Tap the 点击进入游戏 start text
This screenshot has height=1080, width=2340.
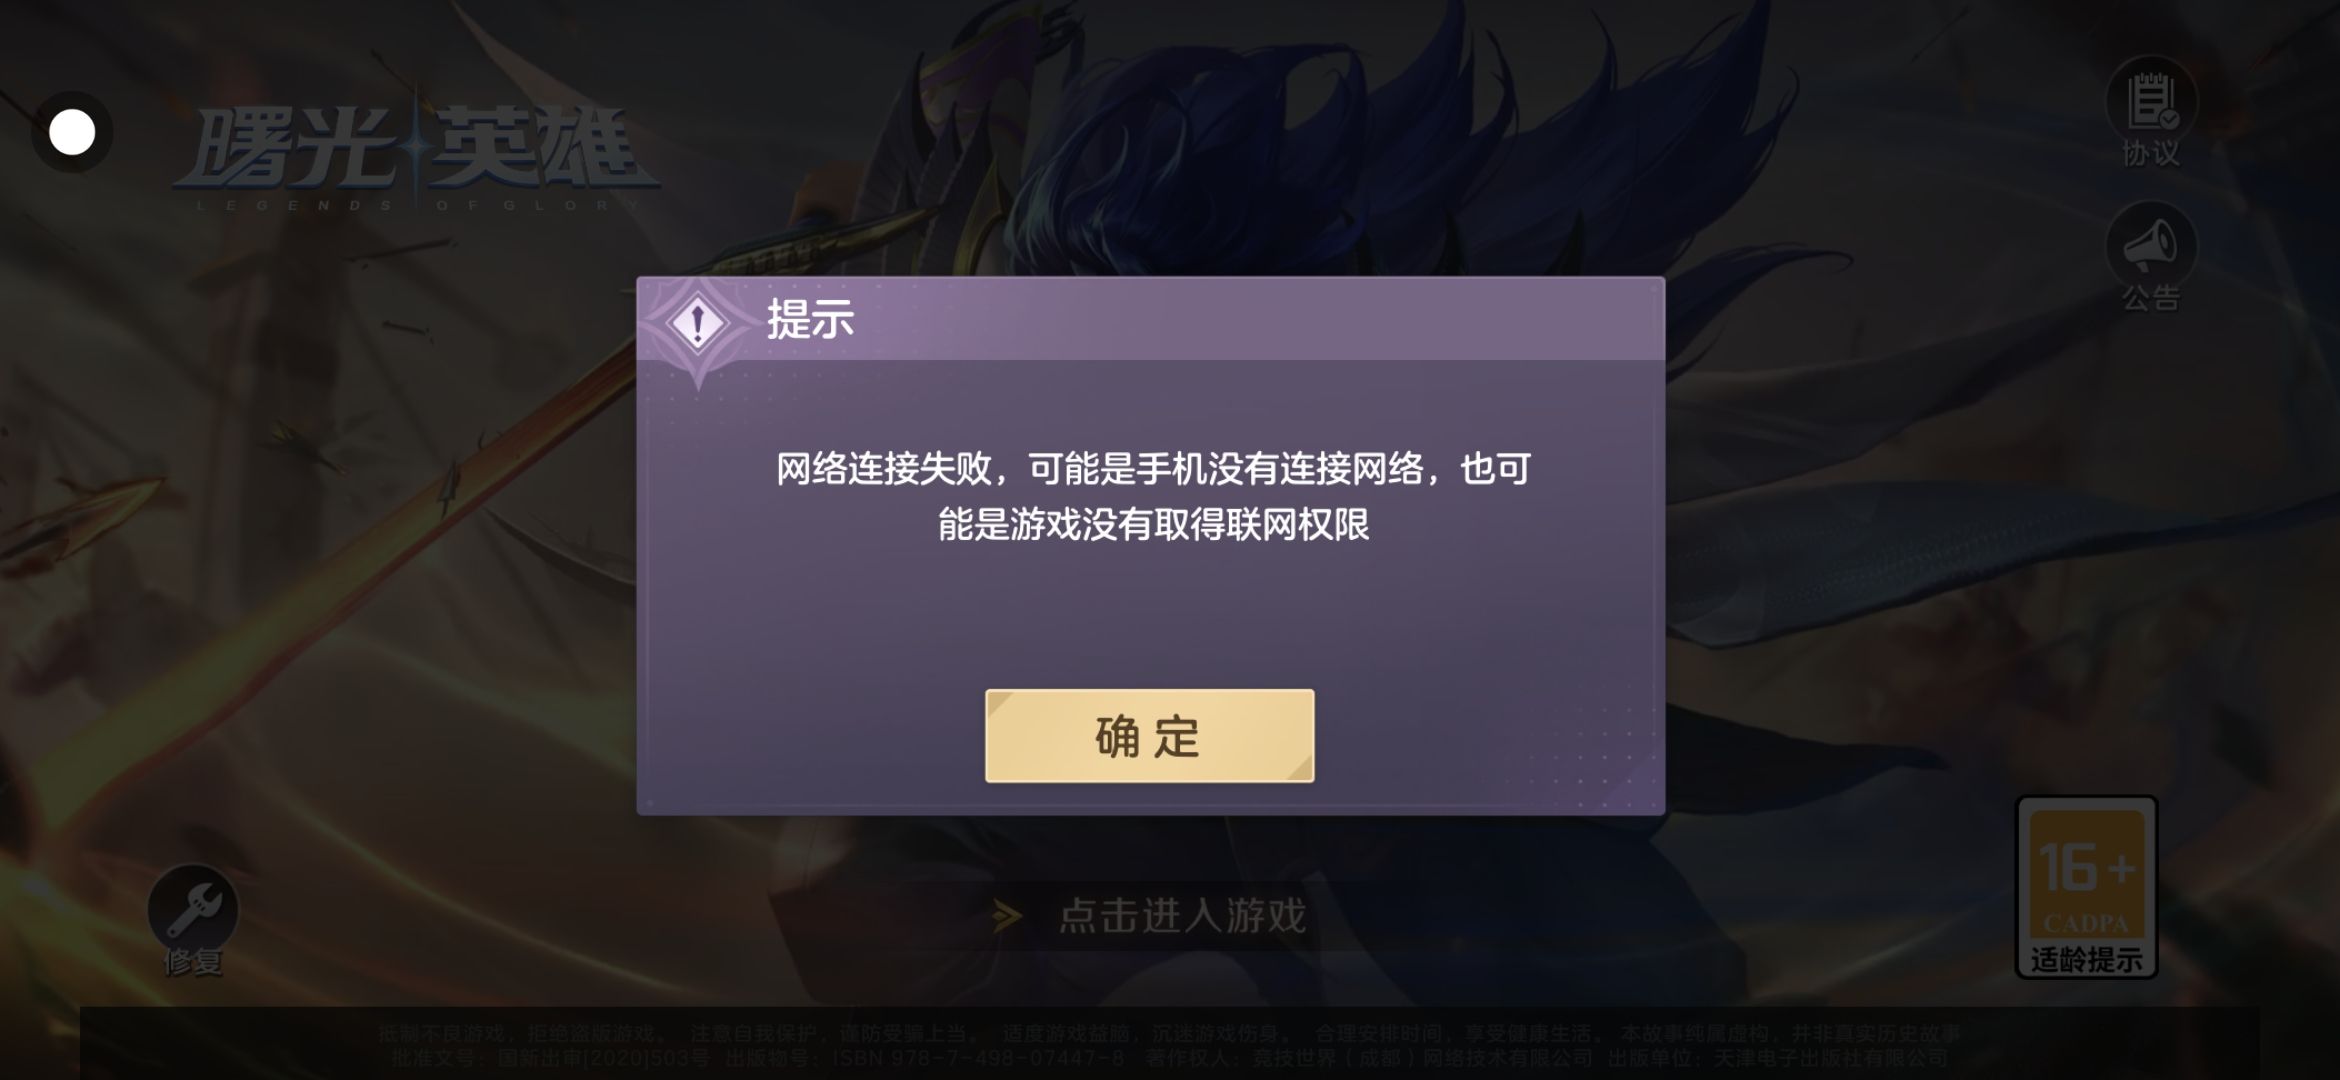click(x=1182, y=915)
